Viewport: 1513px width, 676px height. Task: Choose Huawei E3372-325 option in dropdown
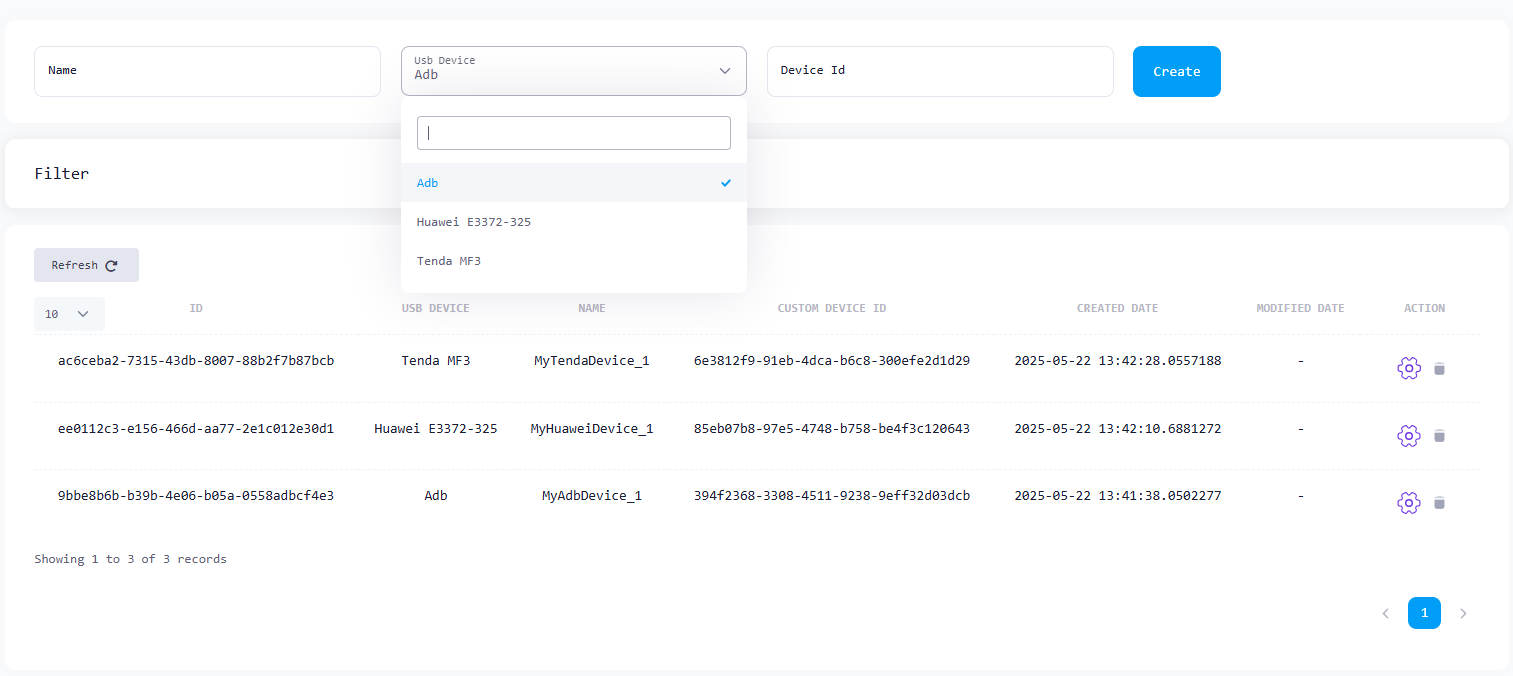click(573, 222)
